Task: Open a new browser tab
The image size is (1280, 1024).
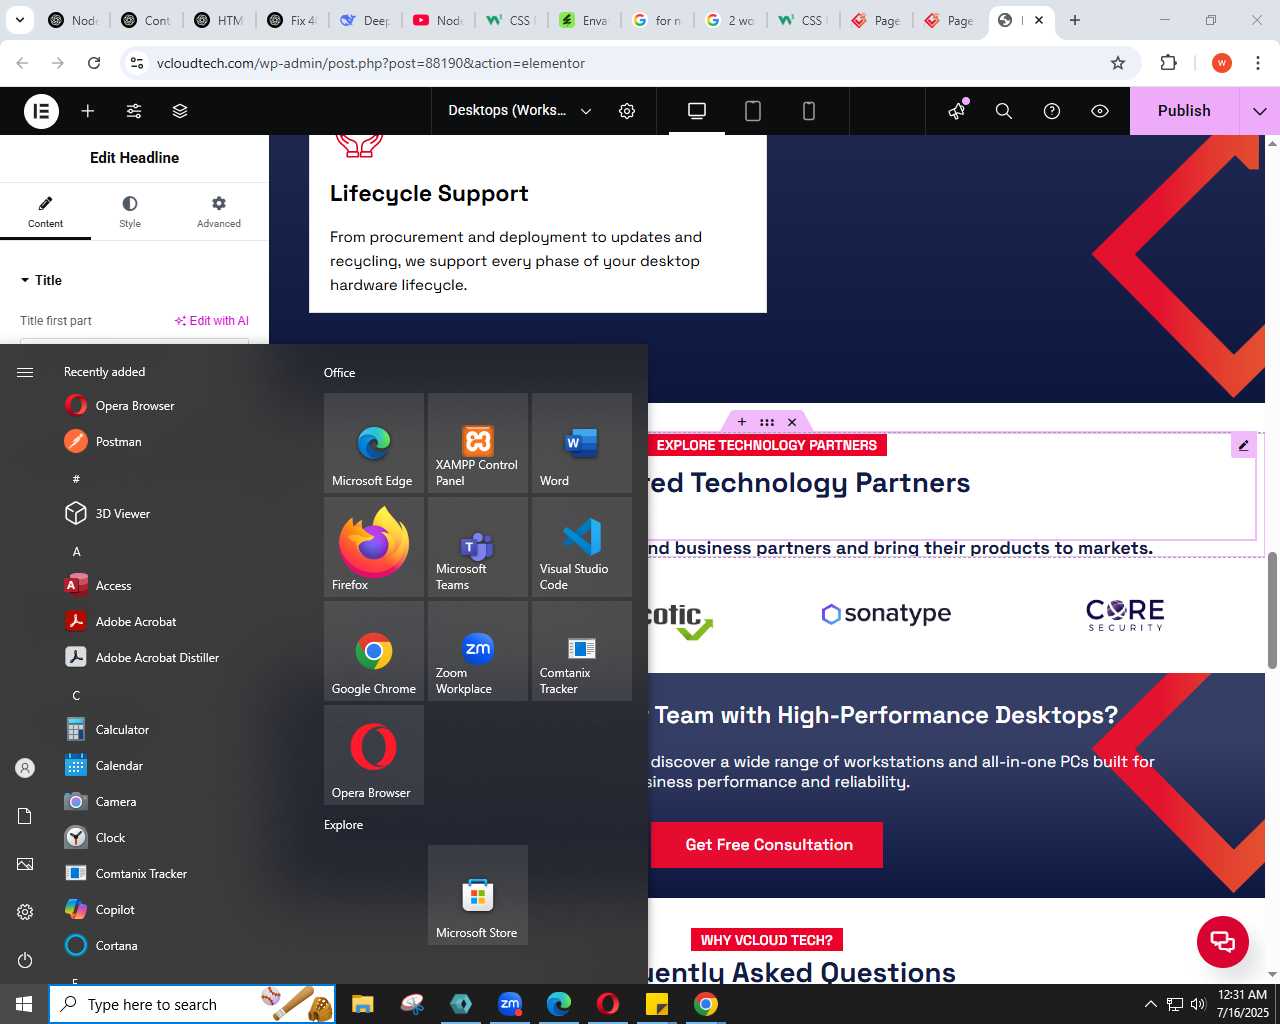Action: [1075, 20]
